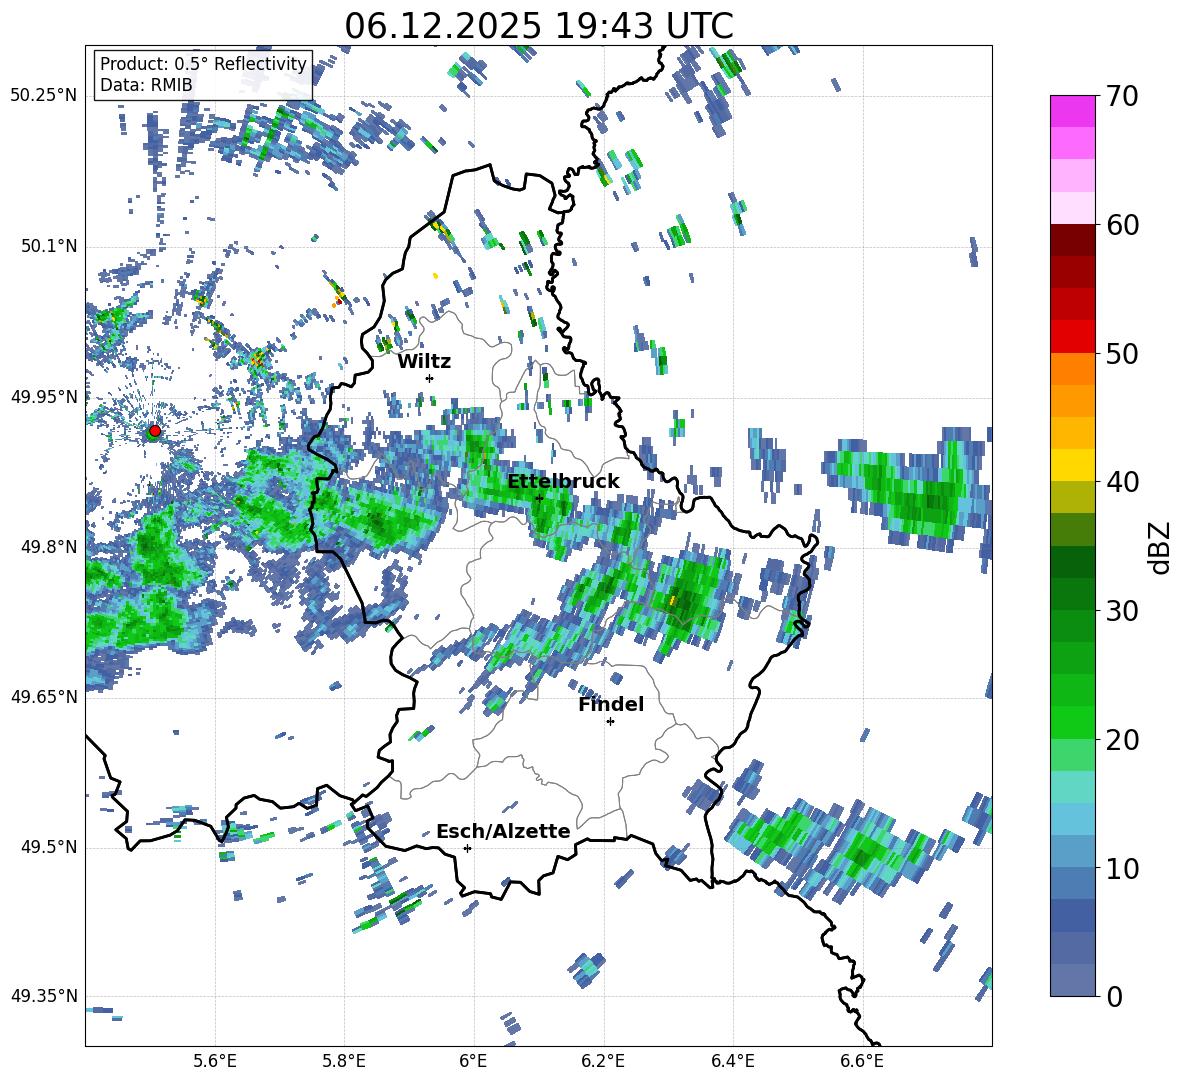The width and height of the screenshot is (1184, 1081).
Task: Click the latitude label 49.95°N
Action: 44,396
